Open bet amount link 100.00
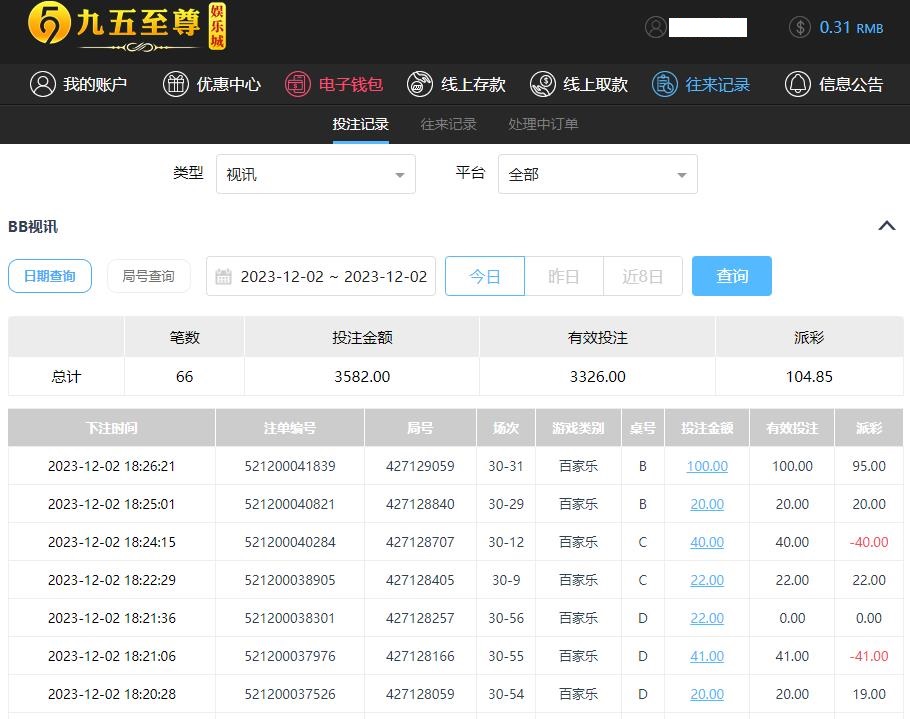Screen dimensions: 910x719 tap(707, 466)
